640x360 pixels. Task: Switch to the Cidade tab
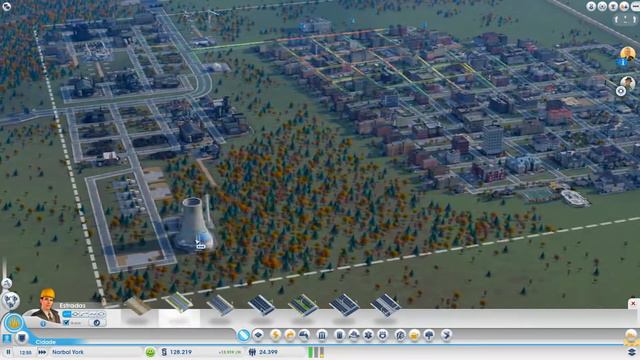point(45,342)
